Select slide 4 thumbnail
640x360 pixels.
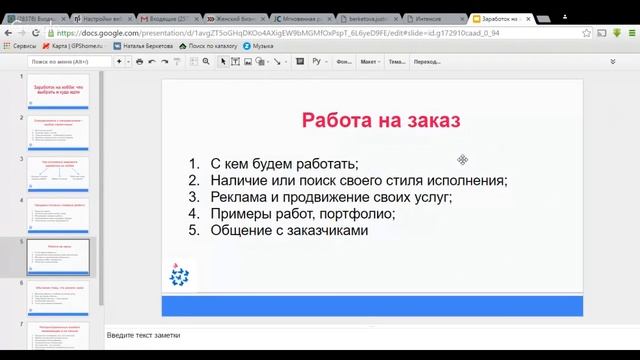[x=58, y=216]
